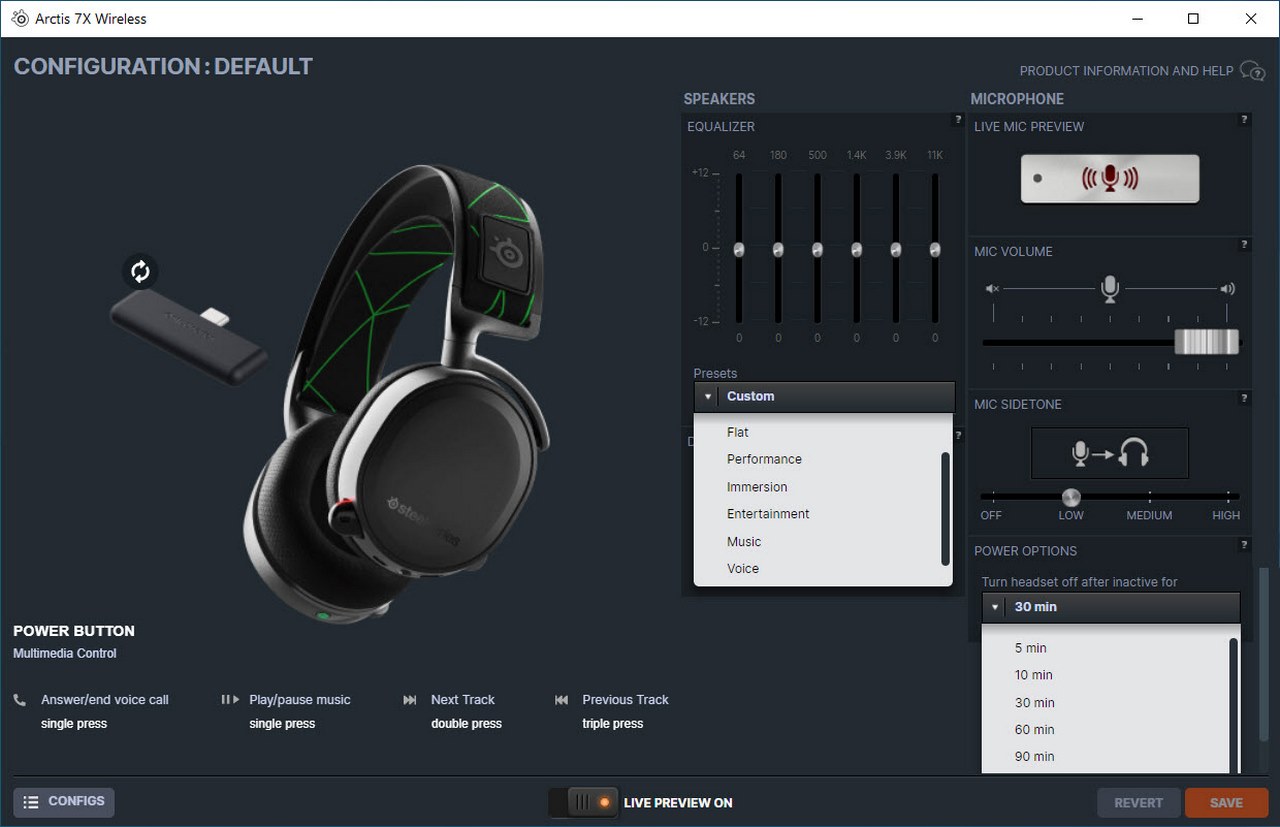The width and height of the screenshot is (1280, 827).
Task: Click the POWER BUTTON heading
Action: point(74,631)
